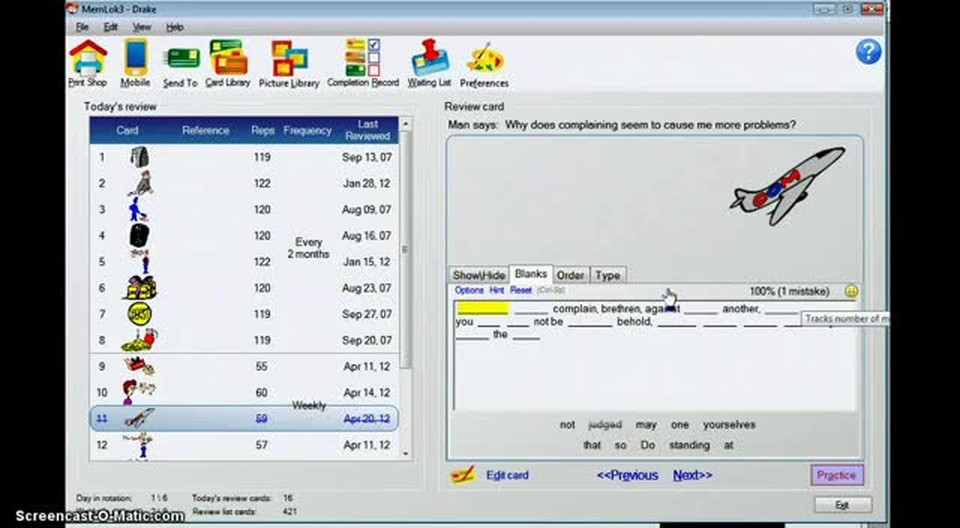Go to the Next>> card

692,475
